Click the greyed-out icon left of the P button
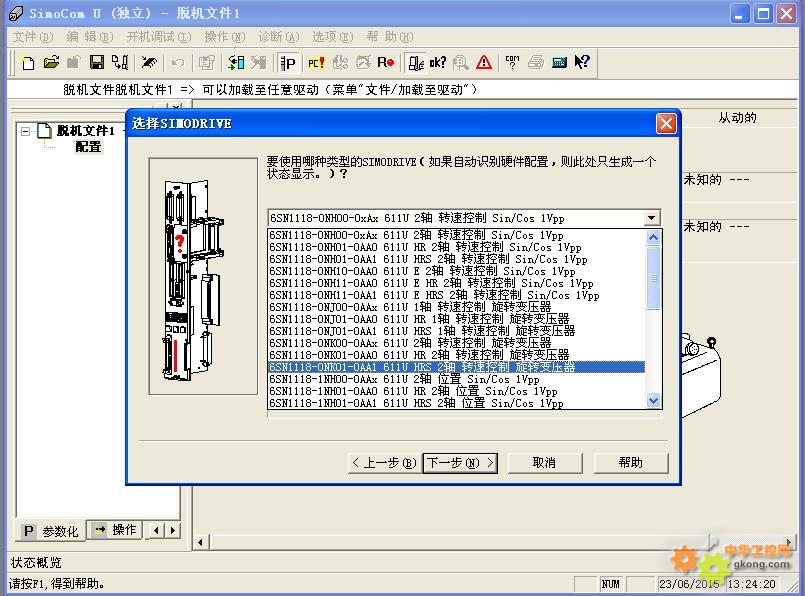The width and height of the screenshot is (805, 596). [259, 63]
